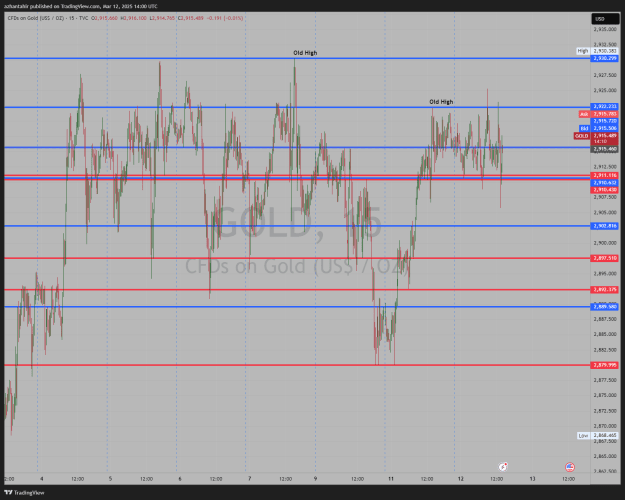Click the 2,897.510 red price label
This screenshot has height=500, width=625.
[x=605, y=258]
